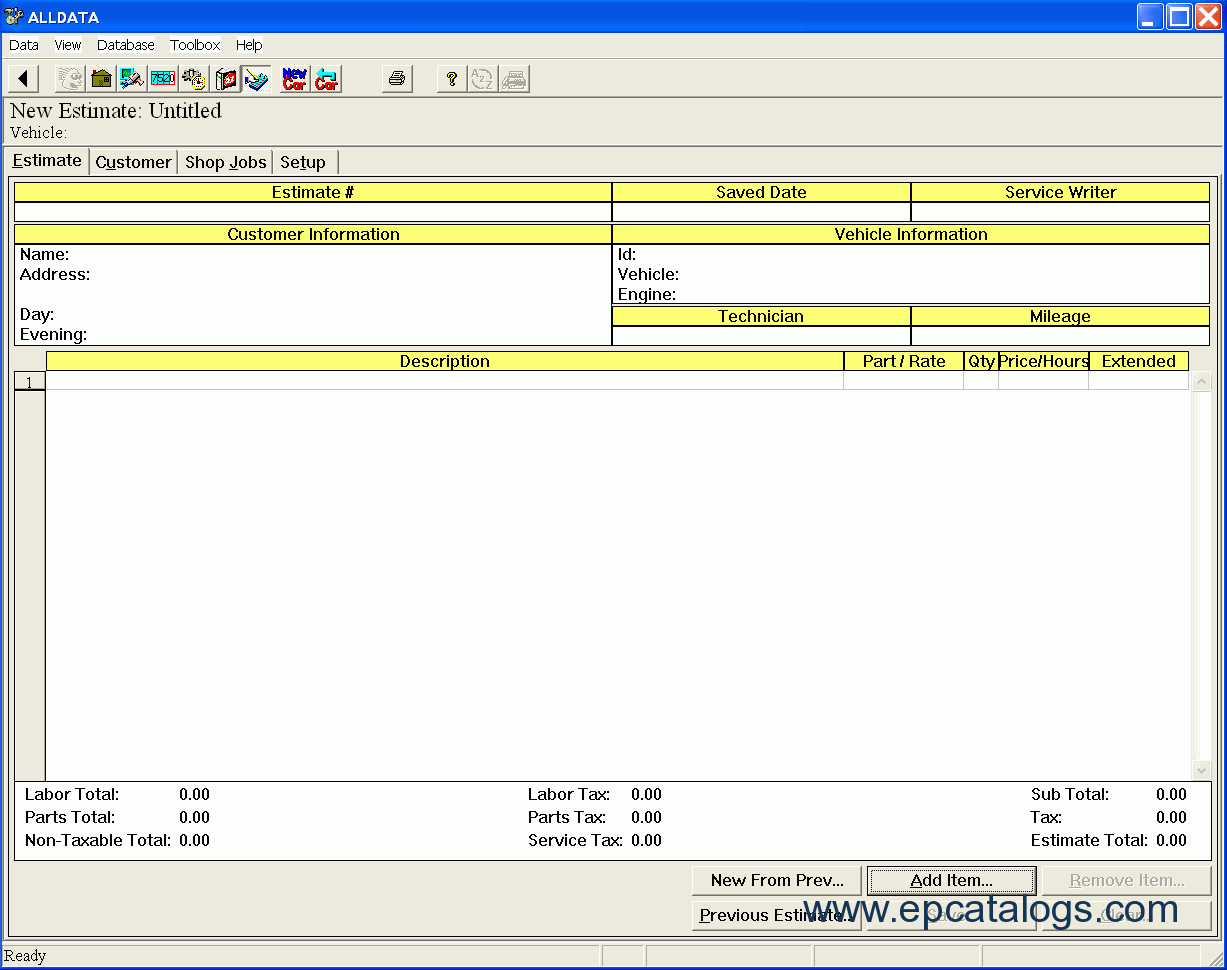Select row header 1 in the items grid
The image size is (1227, 970).
(30, 381)
